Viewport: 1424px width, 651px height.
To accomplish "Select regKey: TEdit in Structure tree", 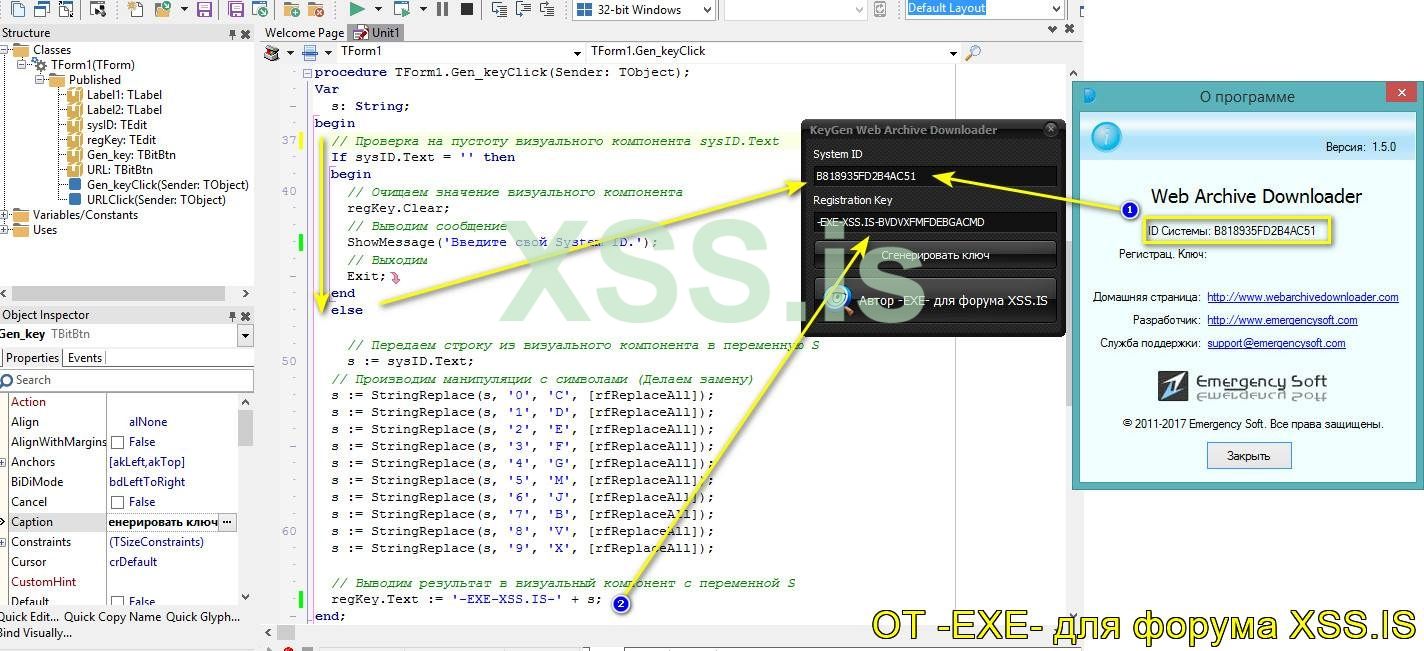I will [x=121, y=140].
